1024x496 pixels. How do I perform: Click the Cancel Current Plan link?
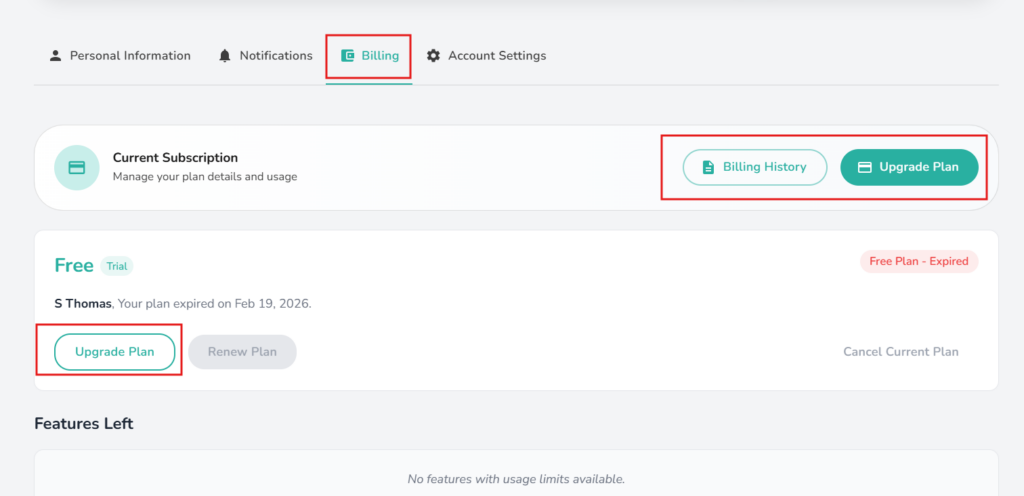[900, 352]
